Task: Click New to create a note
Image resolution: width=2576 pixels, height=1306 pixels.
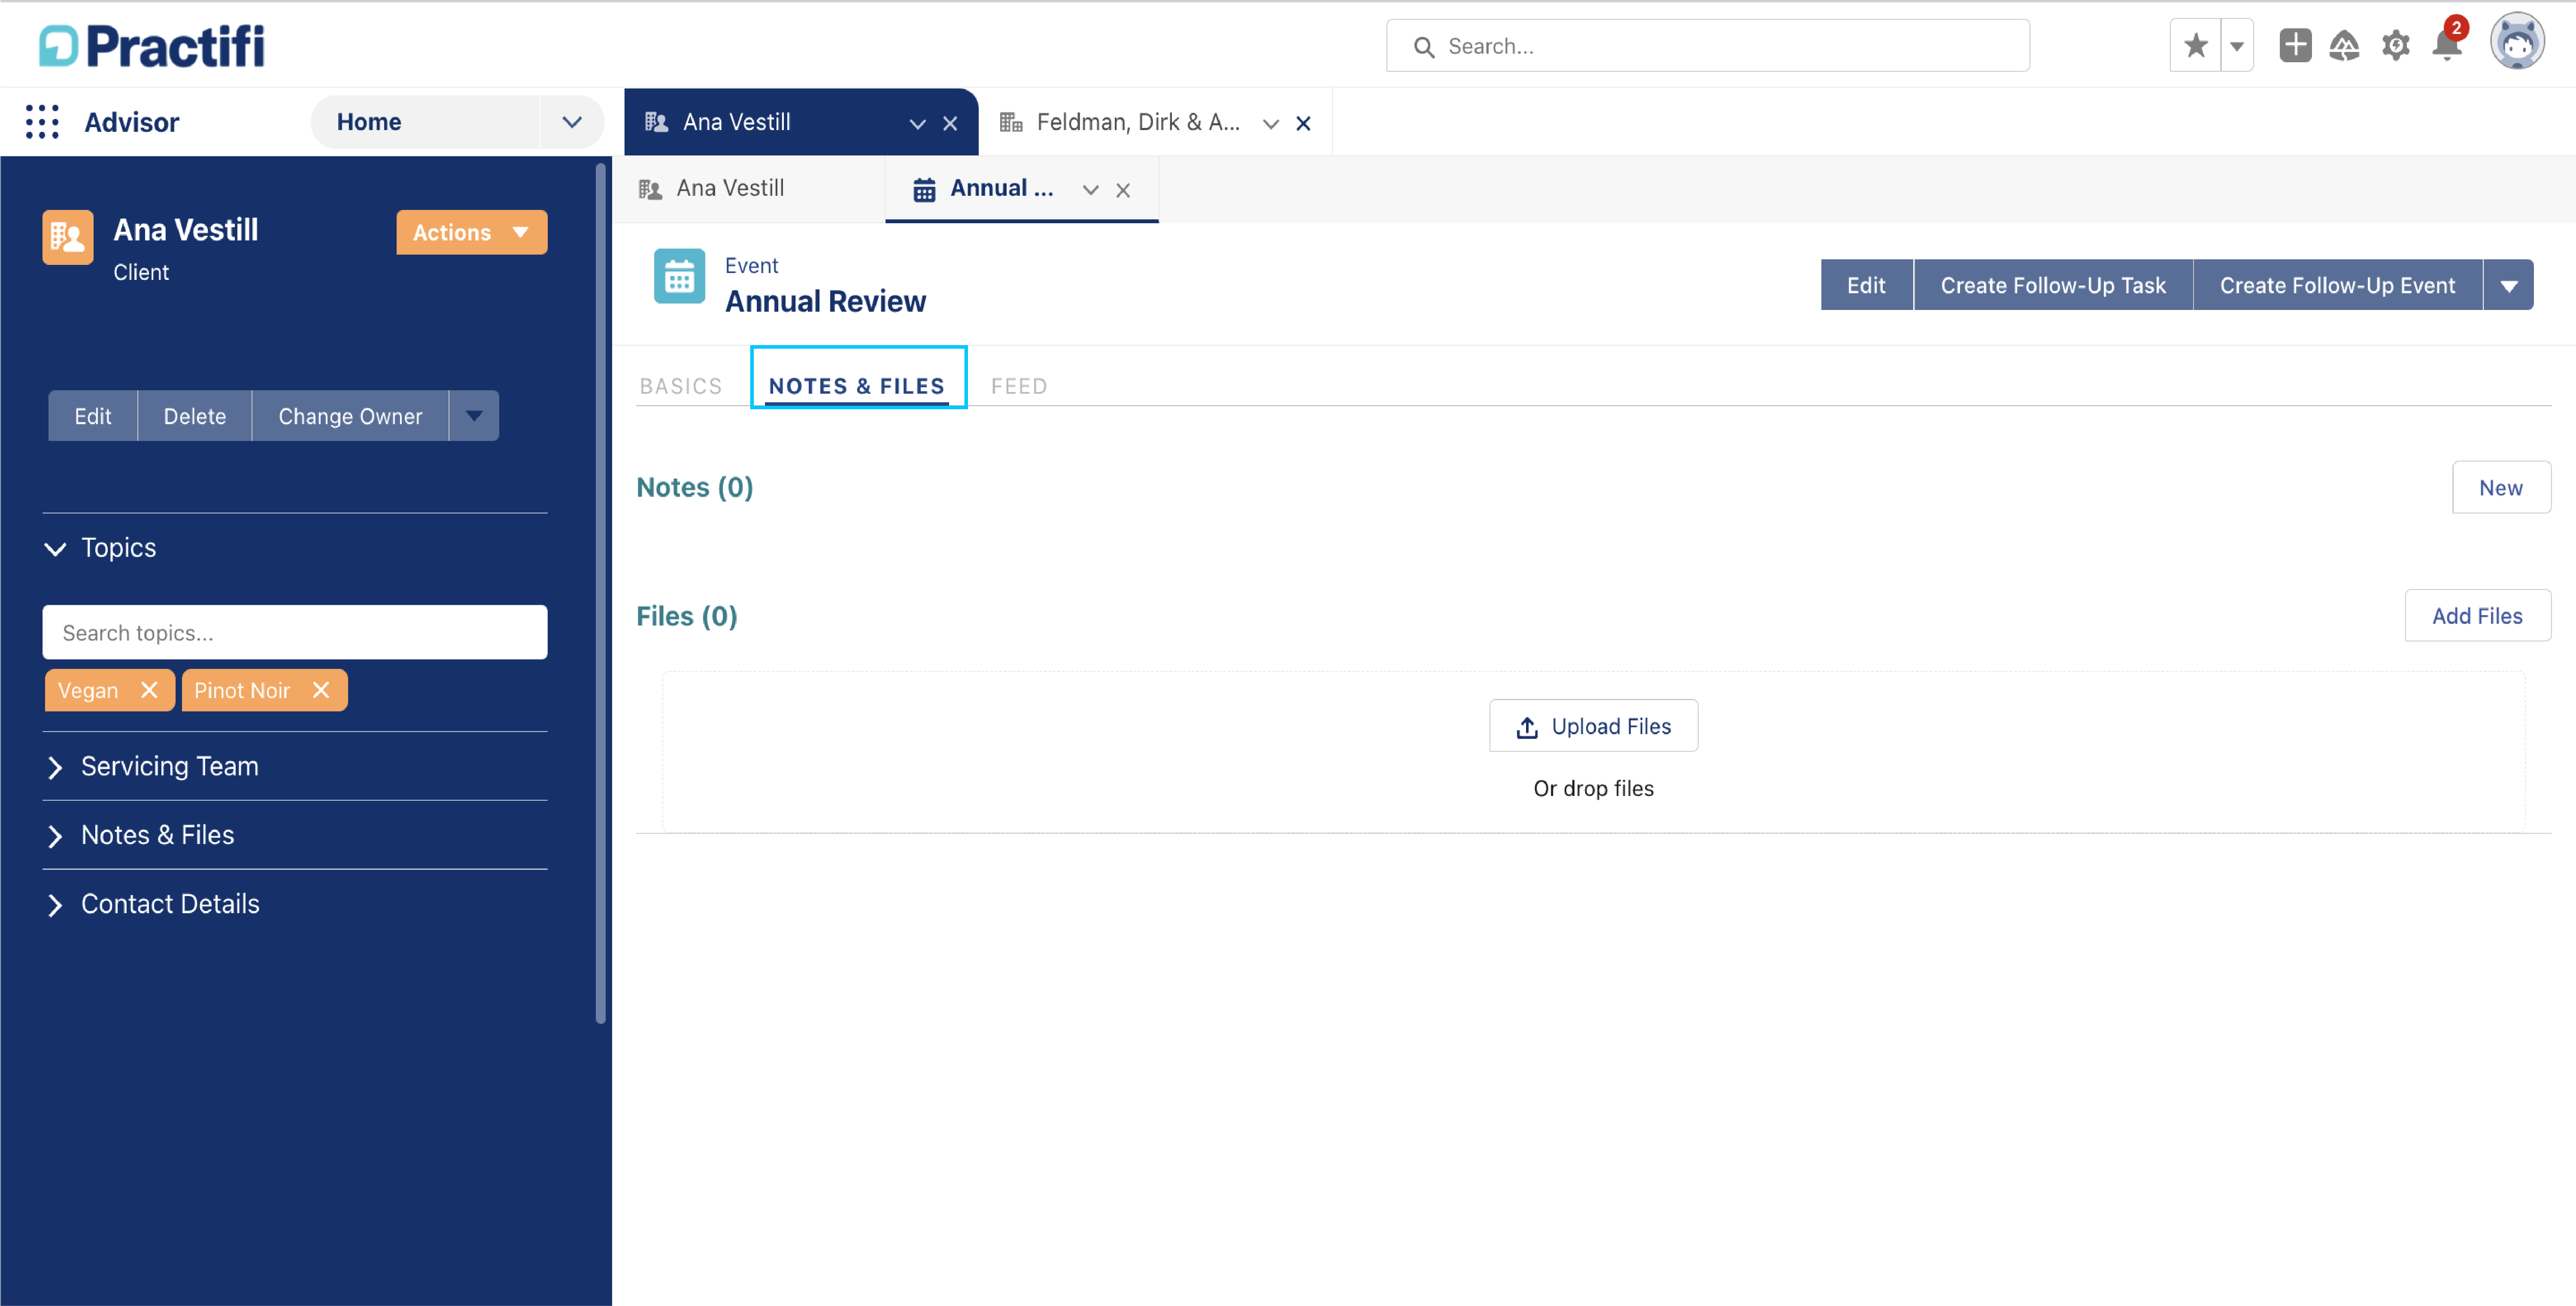Action: coord(2501,487)
